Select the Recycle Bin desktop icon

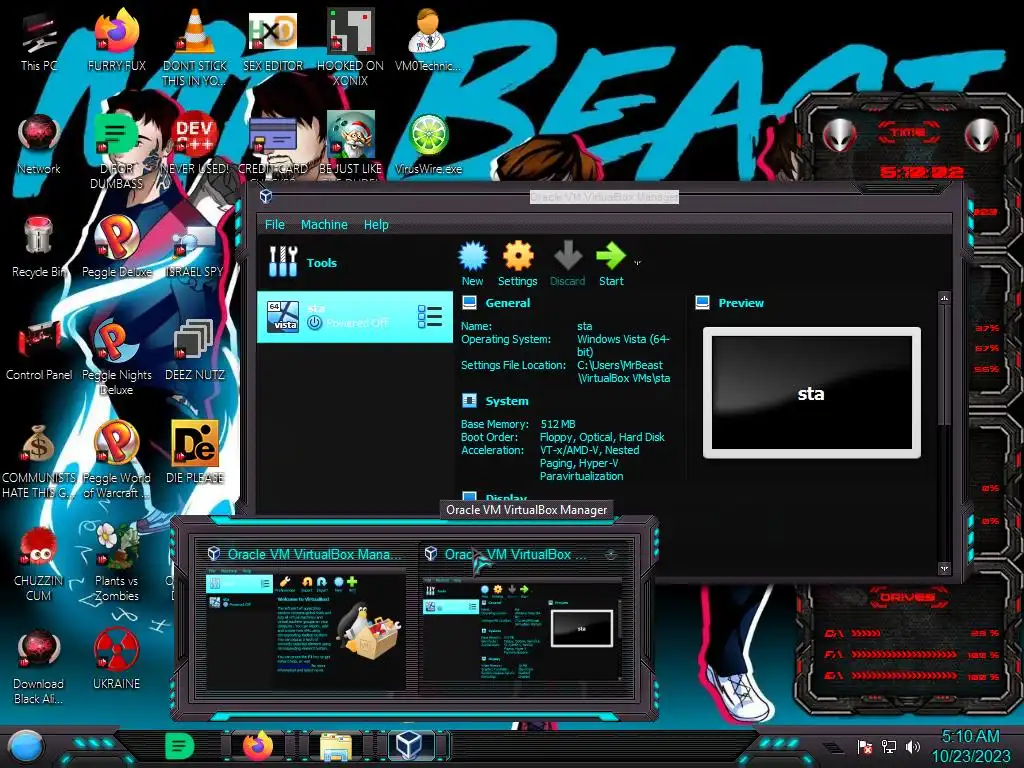pos(39,248)
